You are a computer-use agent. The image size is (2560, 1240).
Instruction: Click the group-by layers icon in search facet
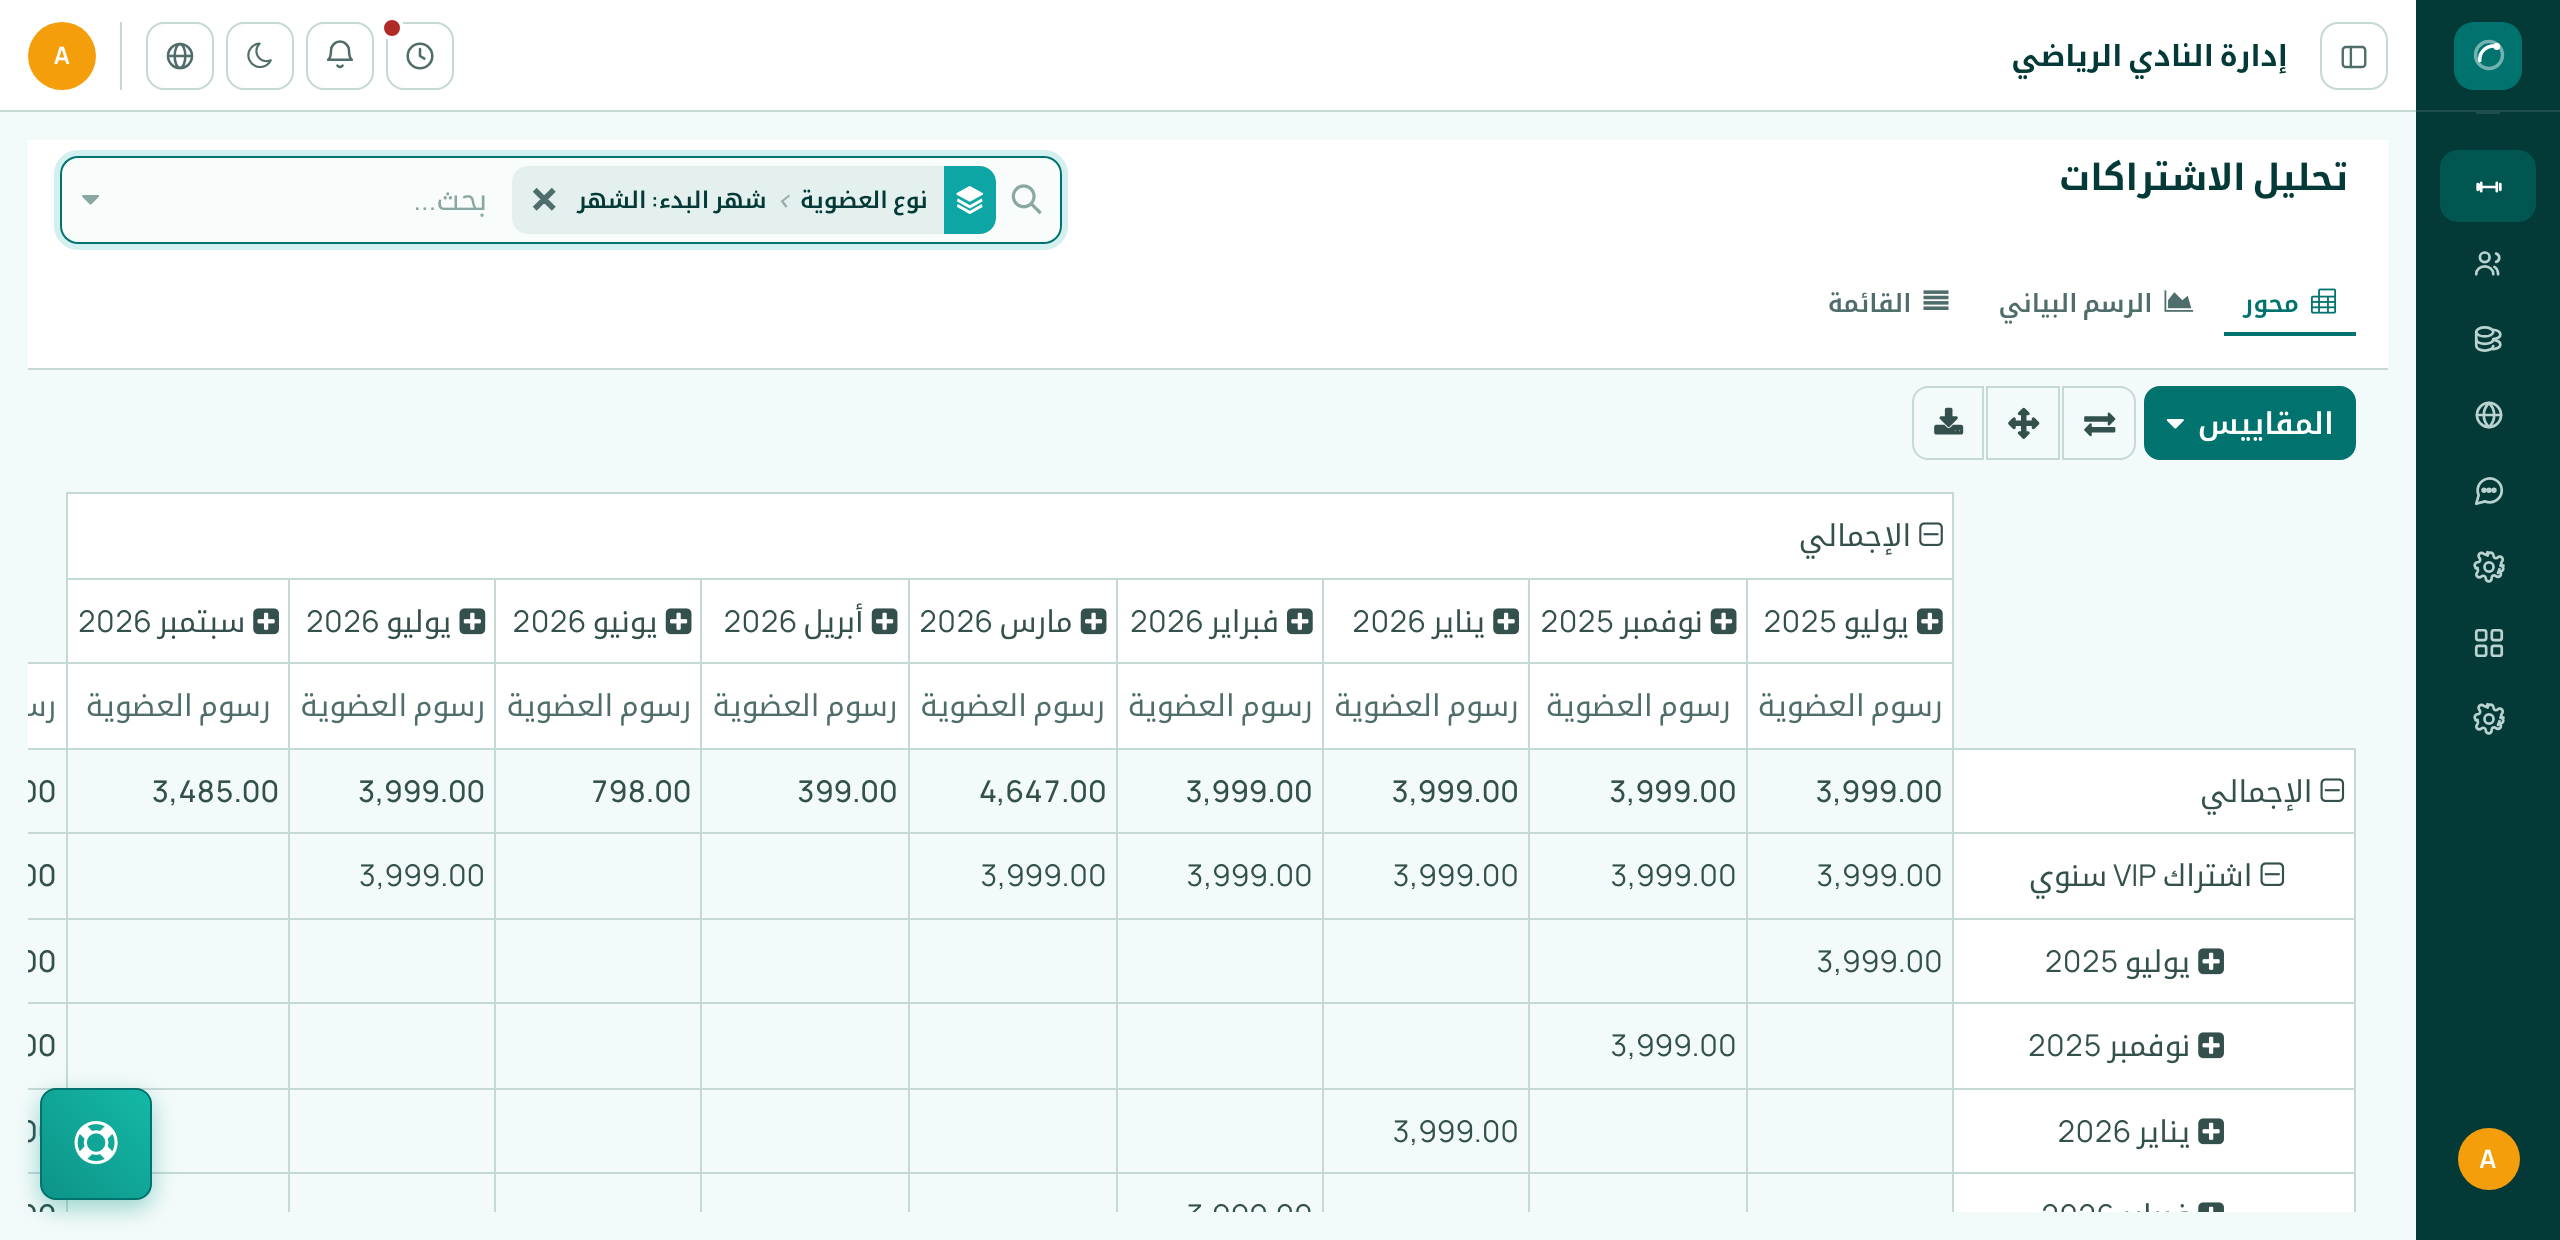click(x=969, y=200)
